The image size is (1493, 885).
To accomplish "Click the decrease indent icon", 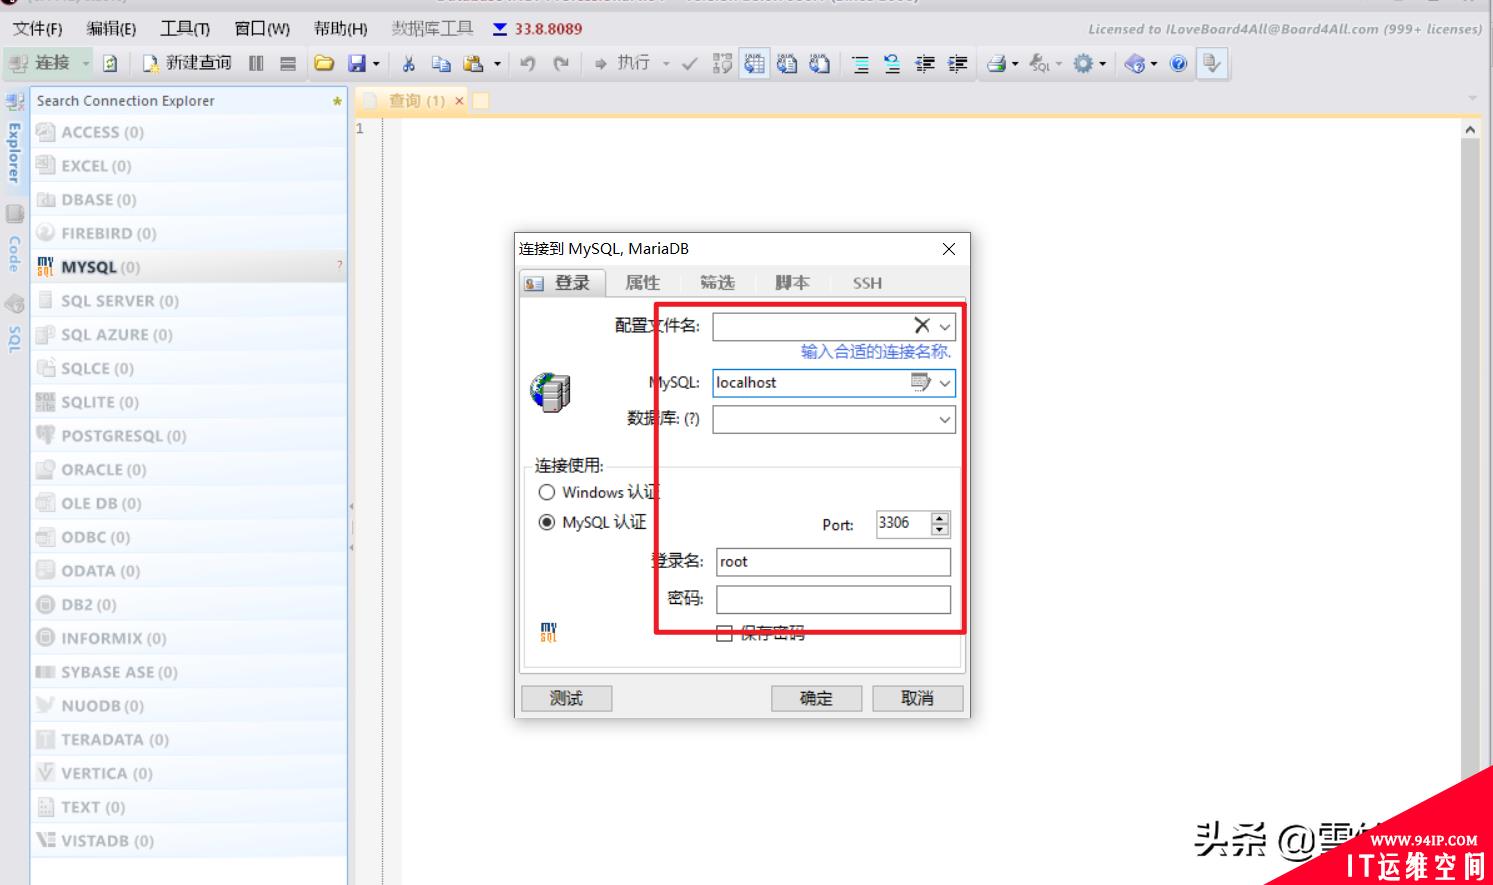I will coord(925,64).
